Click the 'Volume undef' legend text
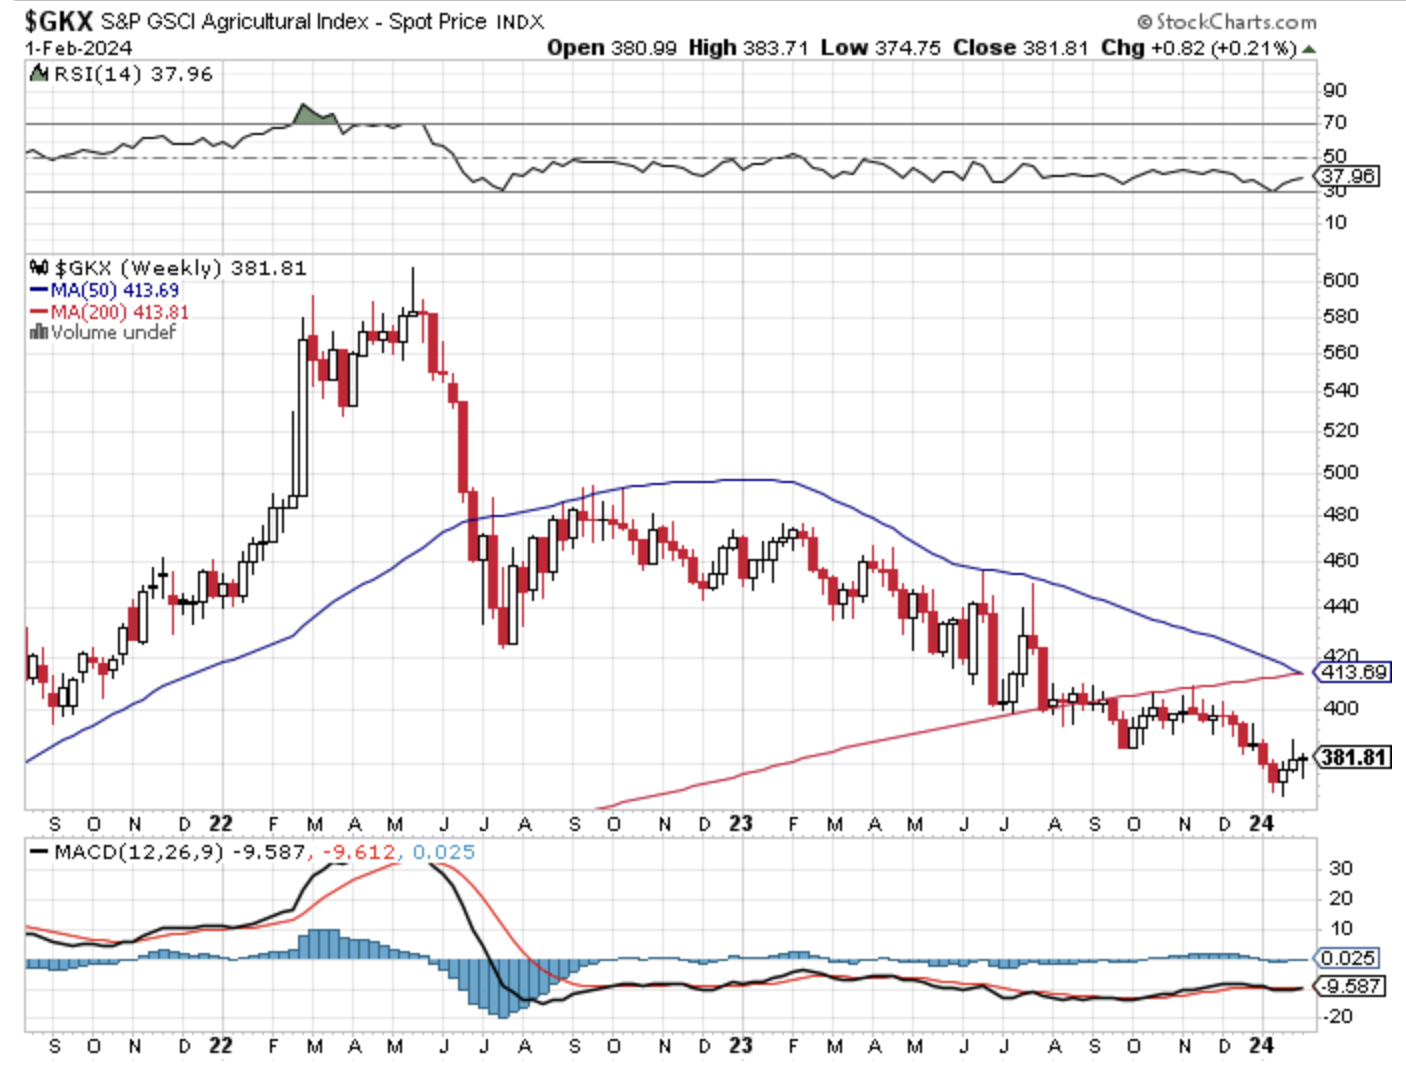1406x1070 pixels. [113, 333]
